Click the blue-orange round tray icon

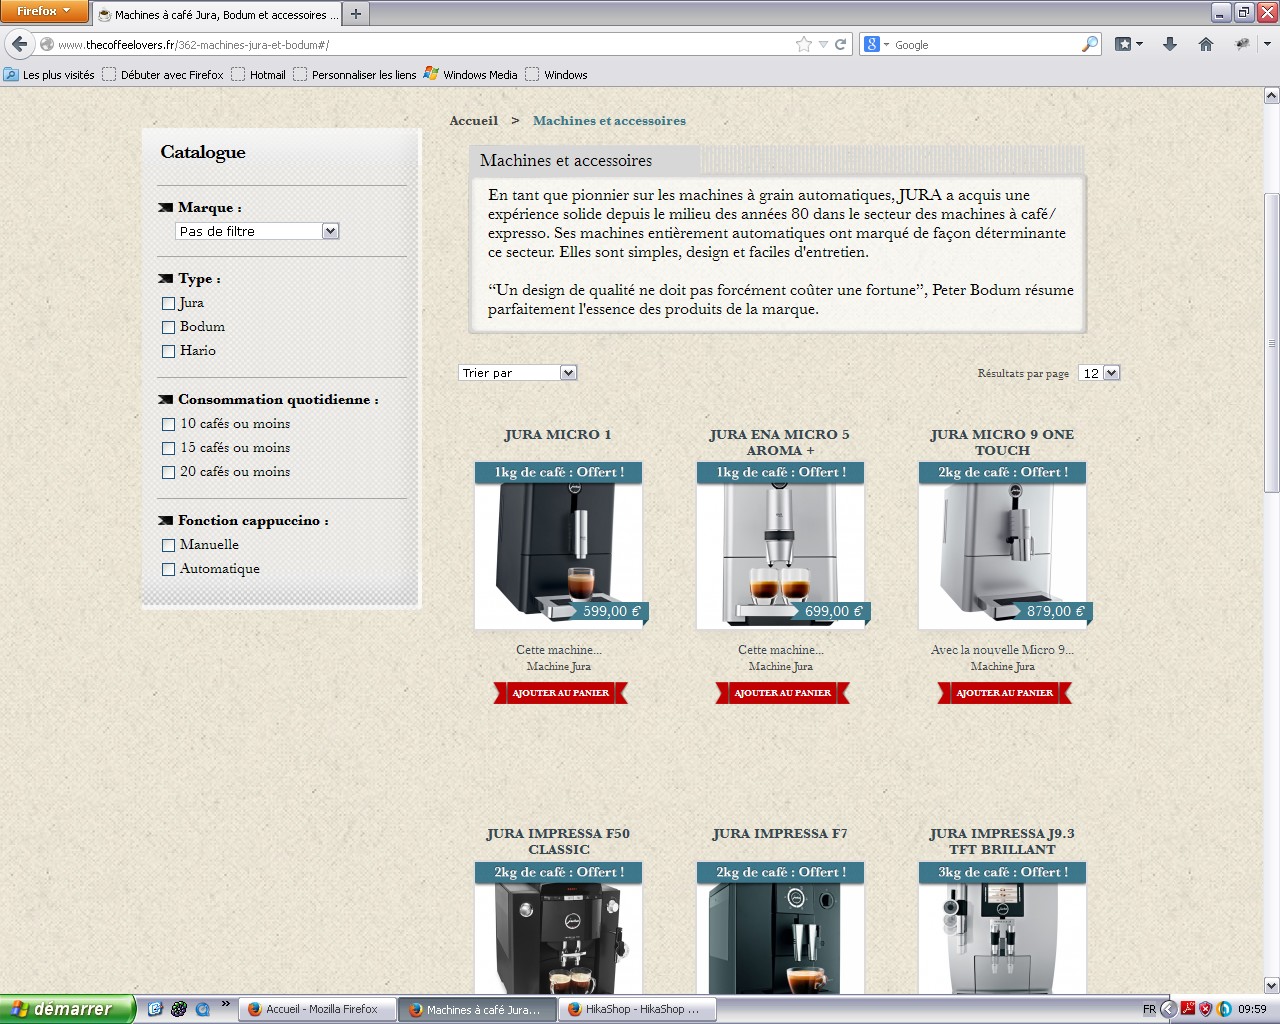(x=1224, y=1009)
